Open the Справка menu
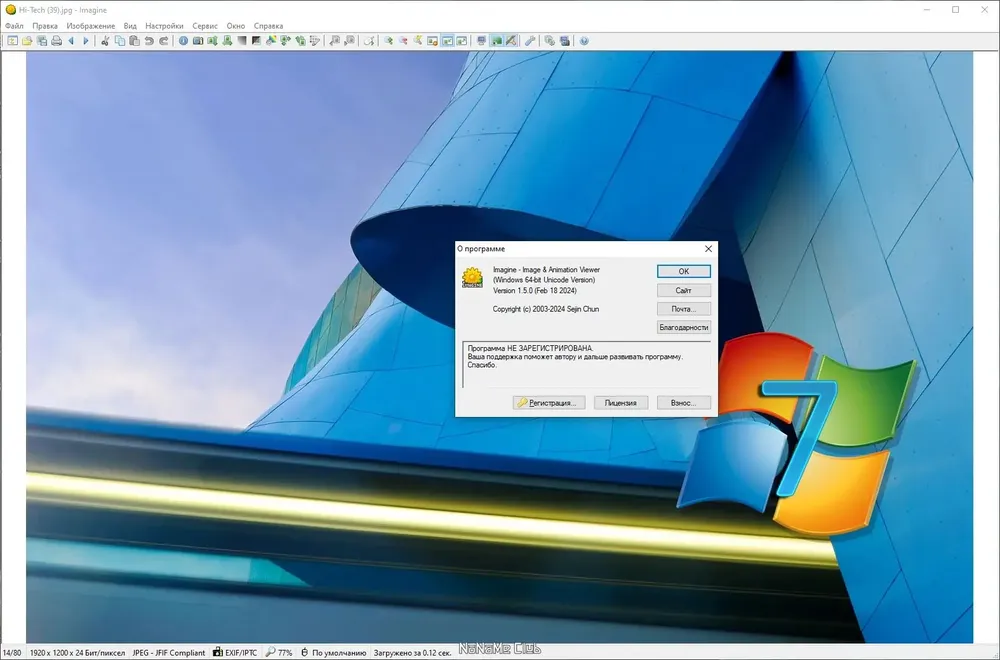 pos(268,26)
